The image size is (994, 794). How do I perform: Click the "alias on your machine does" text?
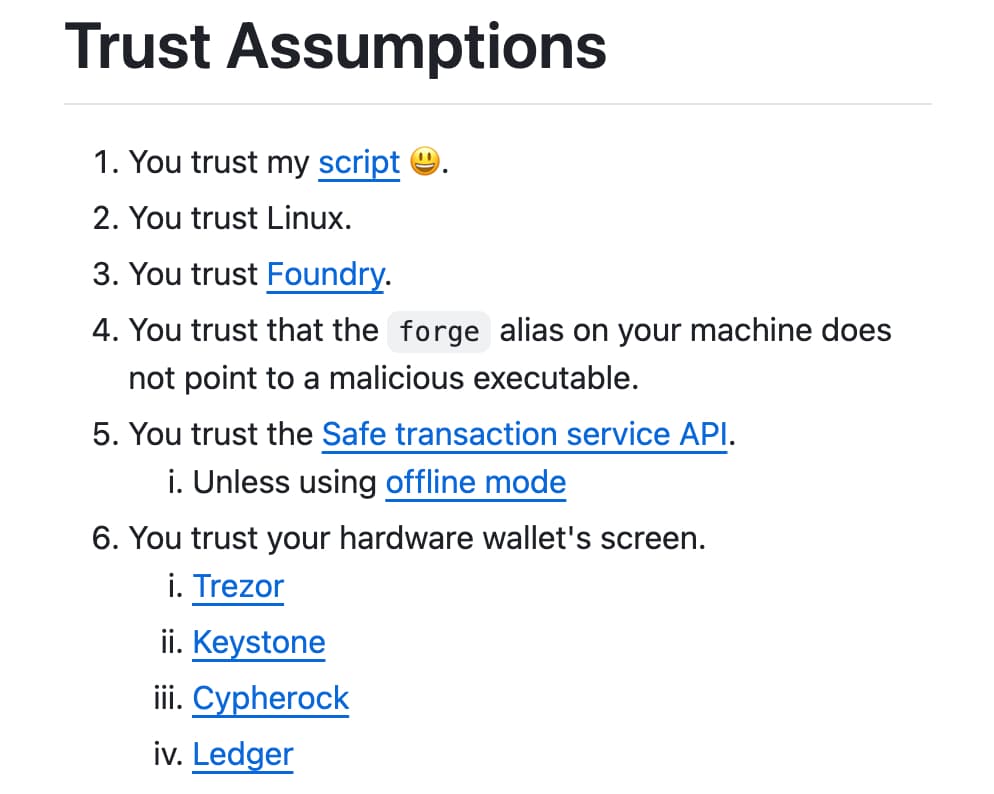point(695,330)
